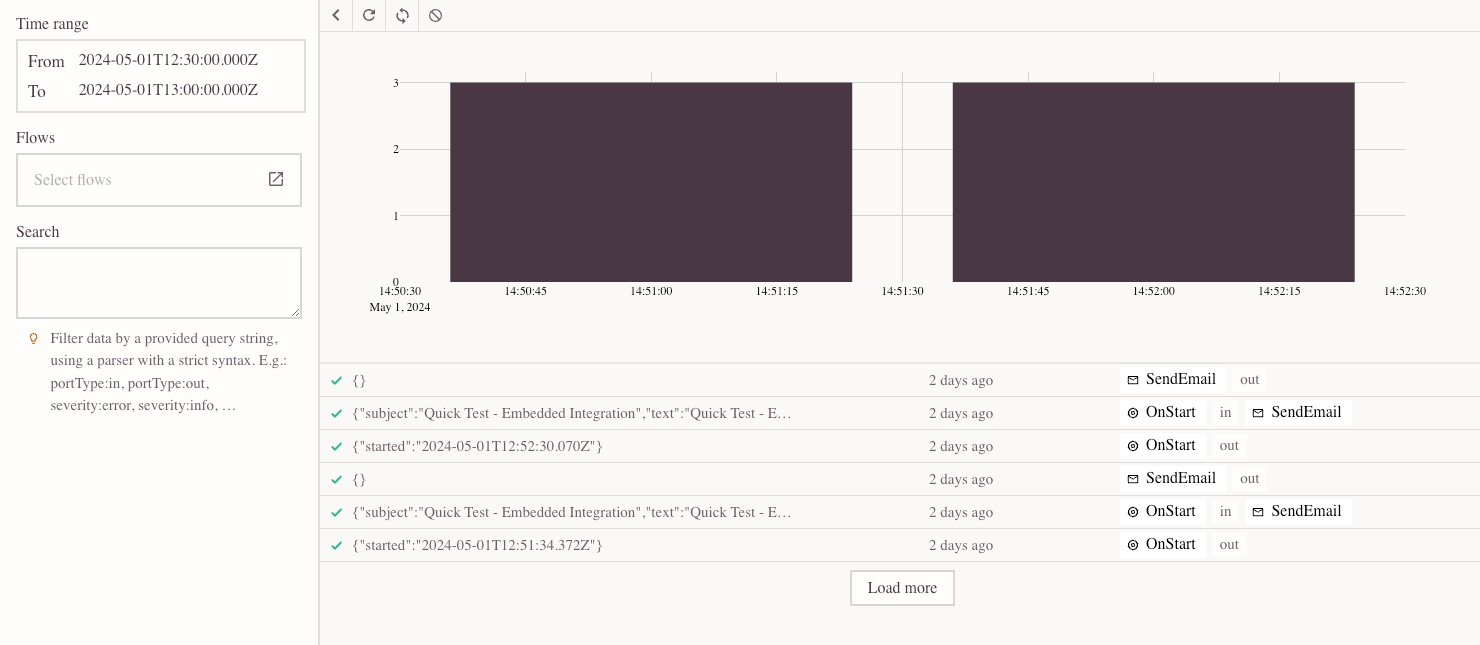Screen dimensions: 1480x645
Task: Click the From time range field
Action: click(168, 60)
